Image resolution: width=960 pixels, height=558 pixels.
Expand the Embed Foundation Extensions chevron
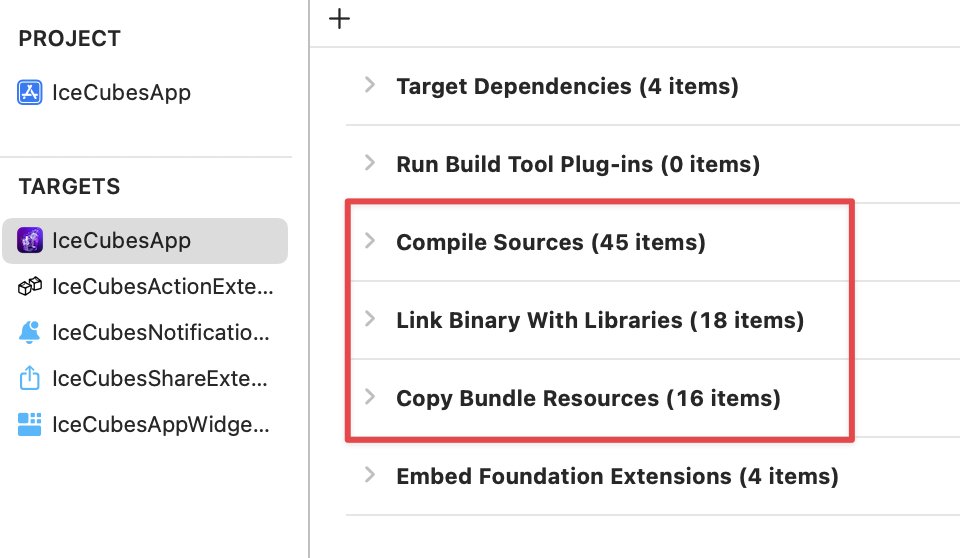[x=370, y=476]
